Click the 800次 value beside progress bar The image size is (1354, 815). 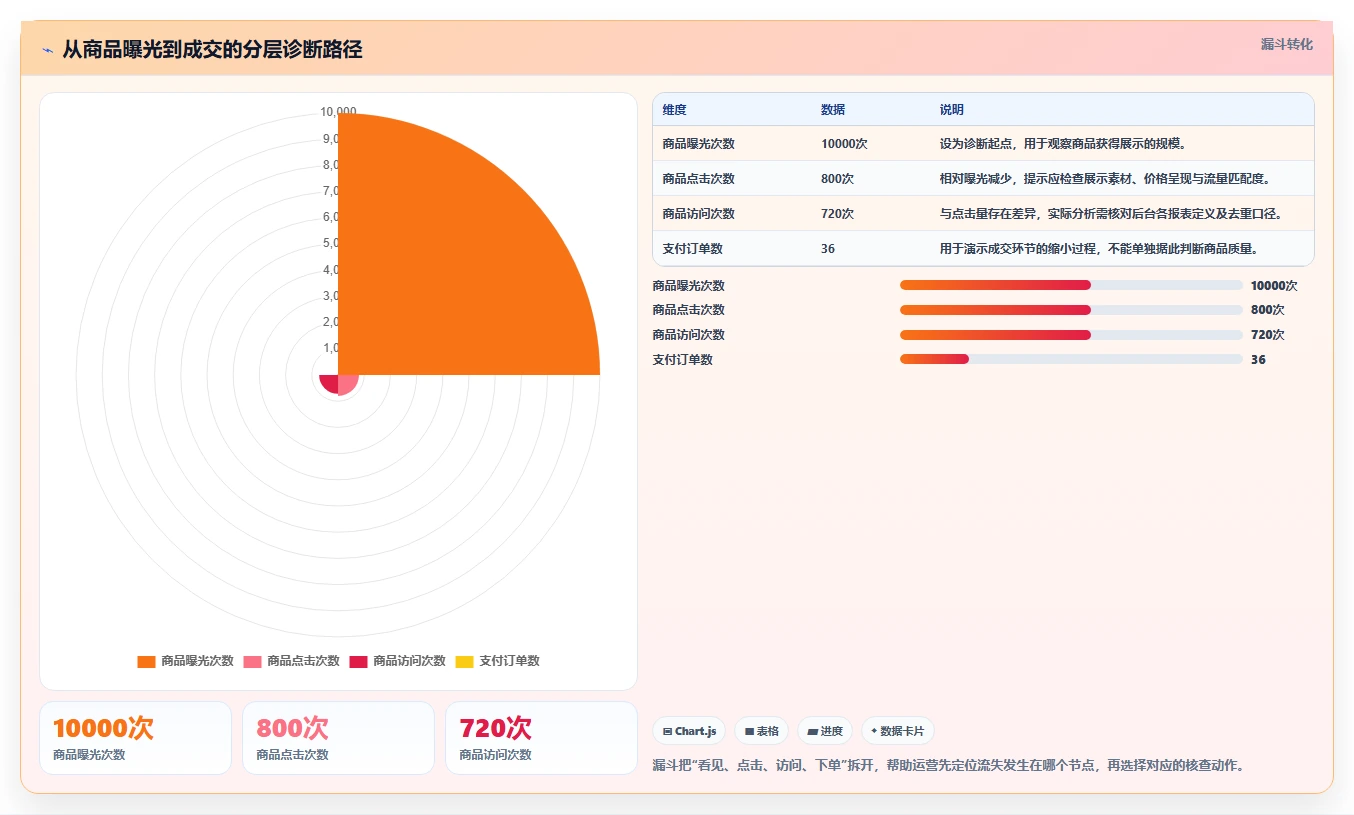click(1267, 310)
